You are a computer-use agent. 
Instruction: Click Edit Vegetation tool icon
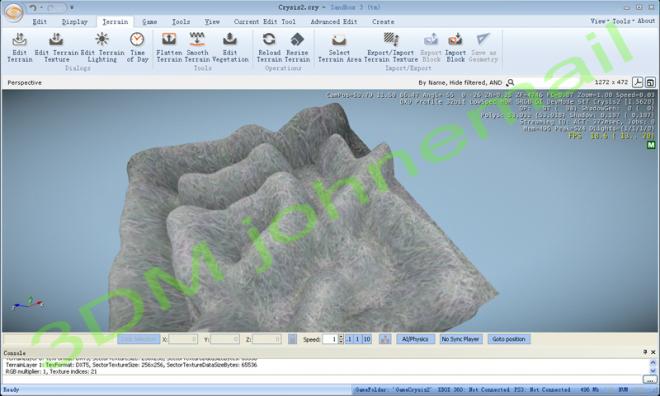pyautogui.click(x=230, y=40)
